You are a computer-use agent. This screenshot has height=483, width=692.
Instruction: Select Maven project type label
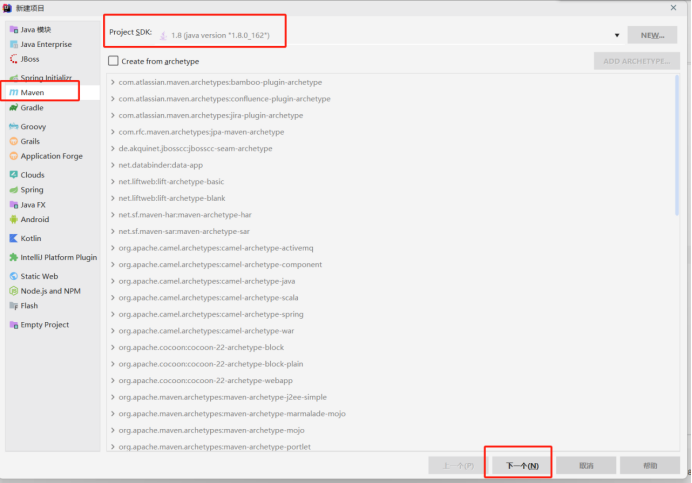pyautogui.click(x=32, y=92)
